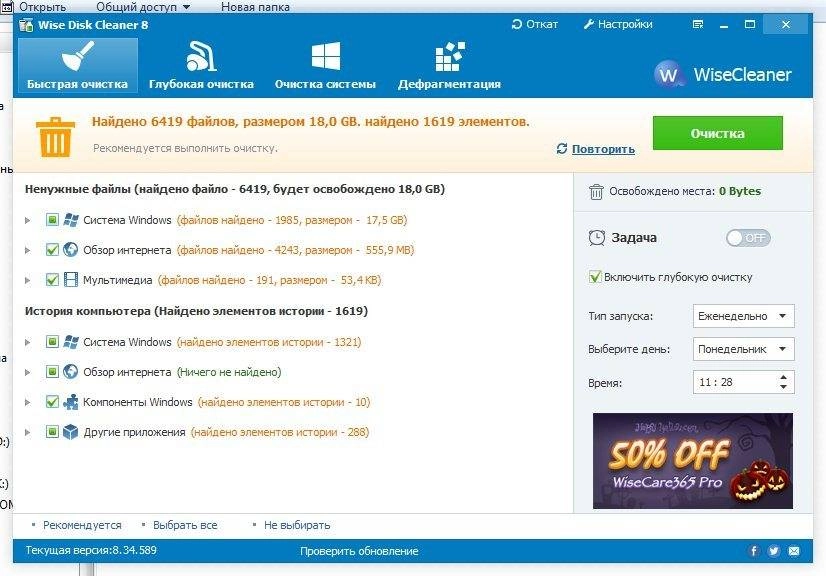Expand Компоненты Windows category

coord(28,403)
